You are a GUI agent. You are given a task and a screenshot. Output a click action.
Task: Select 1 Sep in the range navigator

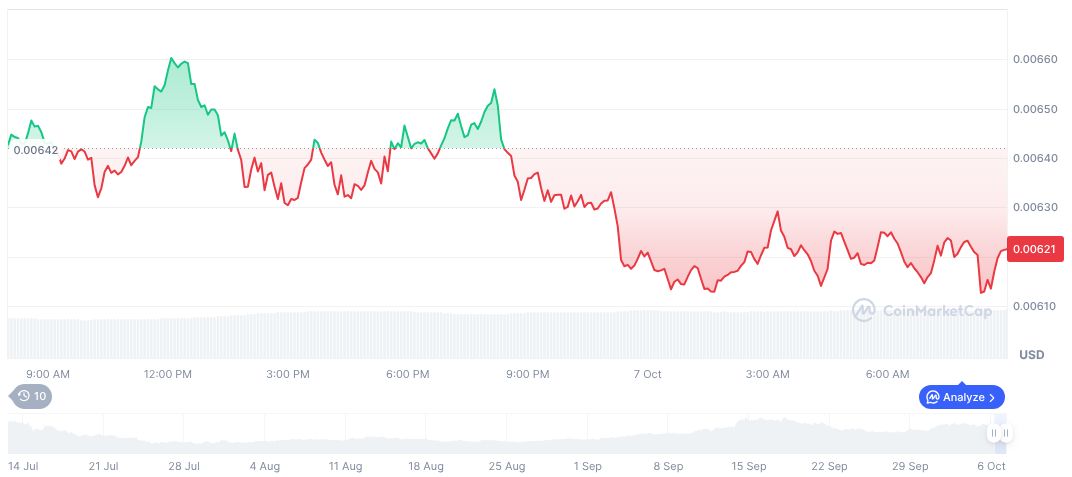pos(588,466)
